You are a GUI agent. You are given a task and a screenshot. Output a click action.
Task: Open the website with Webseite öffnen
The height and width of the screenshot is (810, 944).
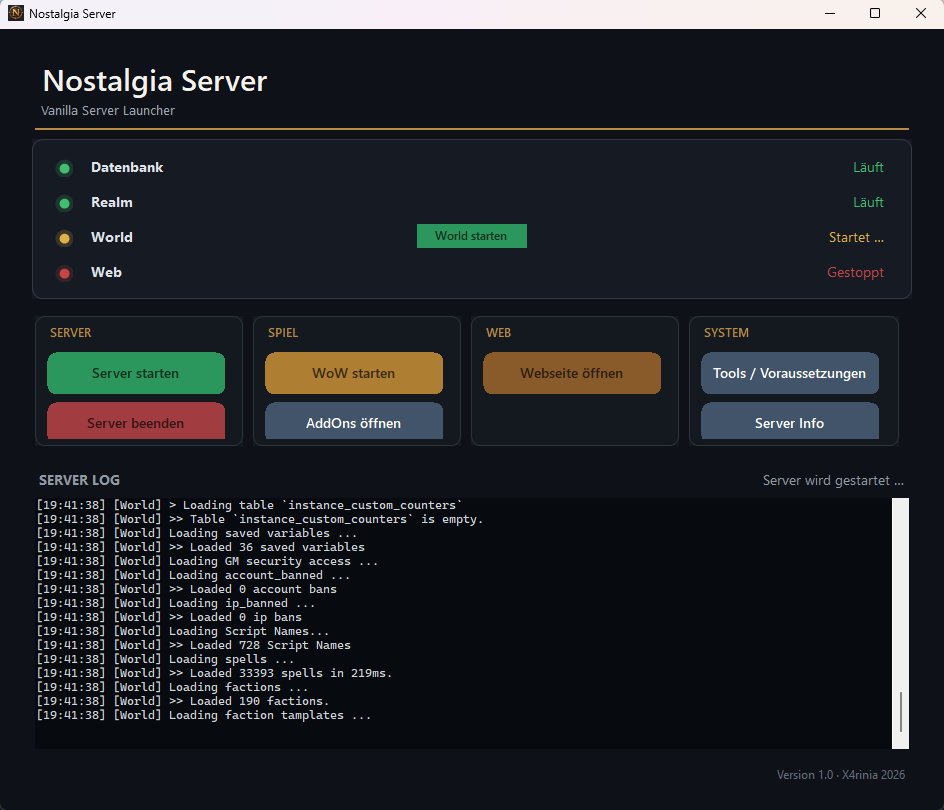click(571, 373)
